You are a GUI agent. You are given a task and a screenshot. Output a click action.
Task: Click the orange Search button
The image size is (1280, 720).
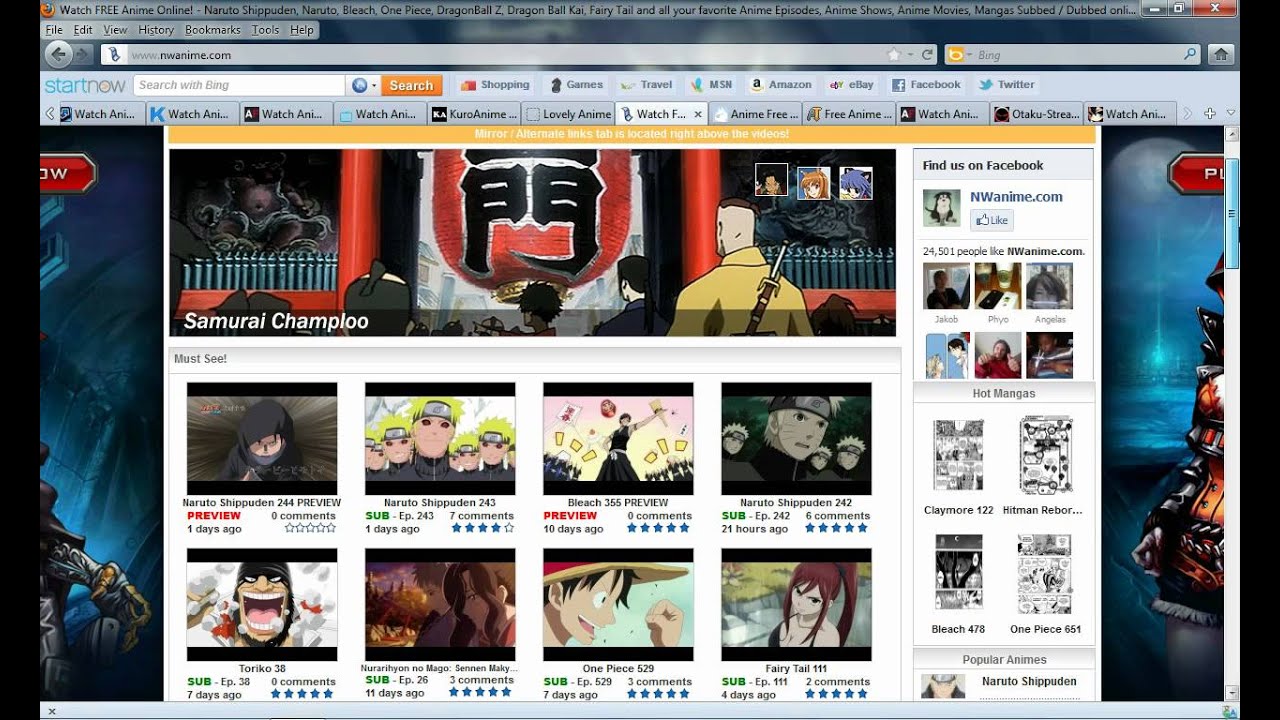(x=411, y=85)
